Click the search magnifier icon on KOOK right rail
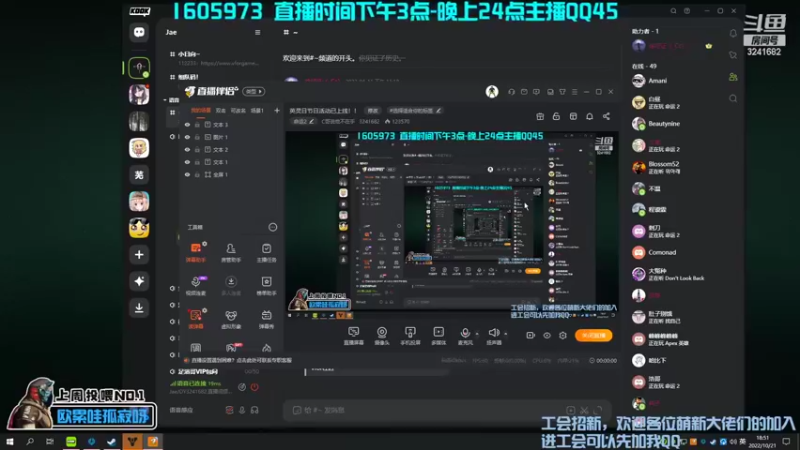Viewport: 800px width, 450px height. click(x=733, y=98)
